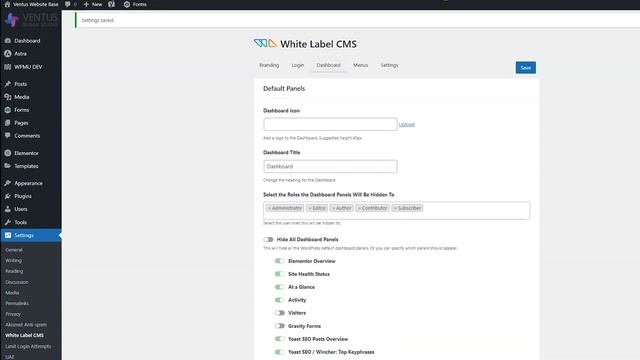Click the Ventus logo in sidebar
The width and height of the screenshot is (640, 360).
31,20
